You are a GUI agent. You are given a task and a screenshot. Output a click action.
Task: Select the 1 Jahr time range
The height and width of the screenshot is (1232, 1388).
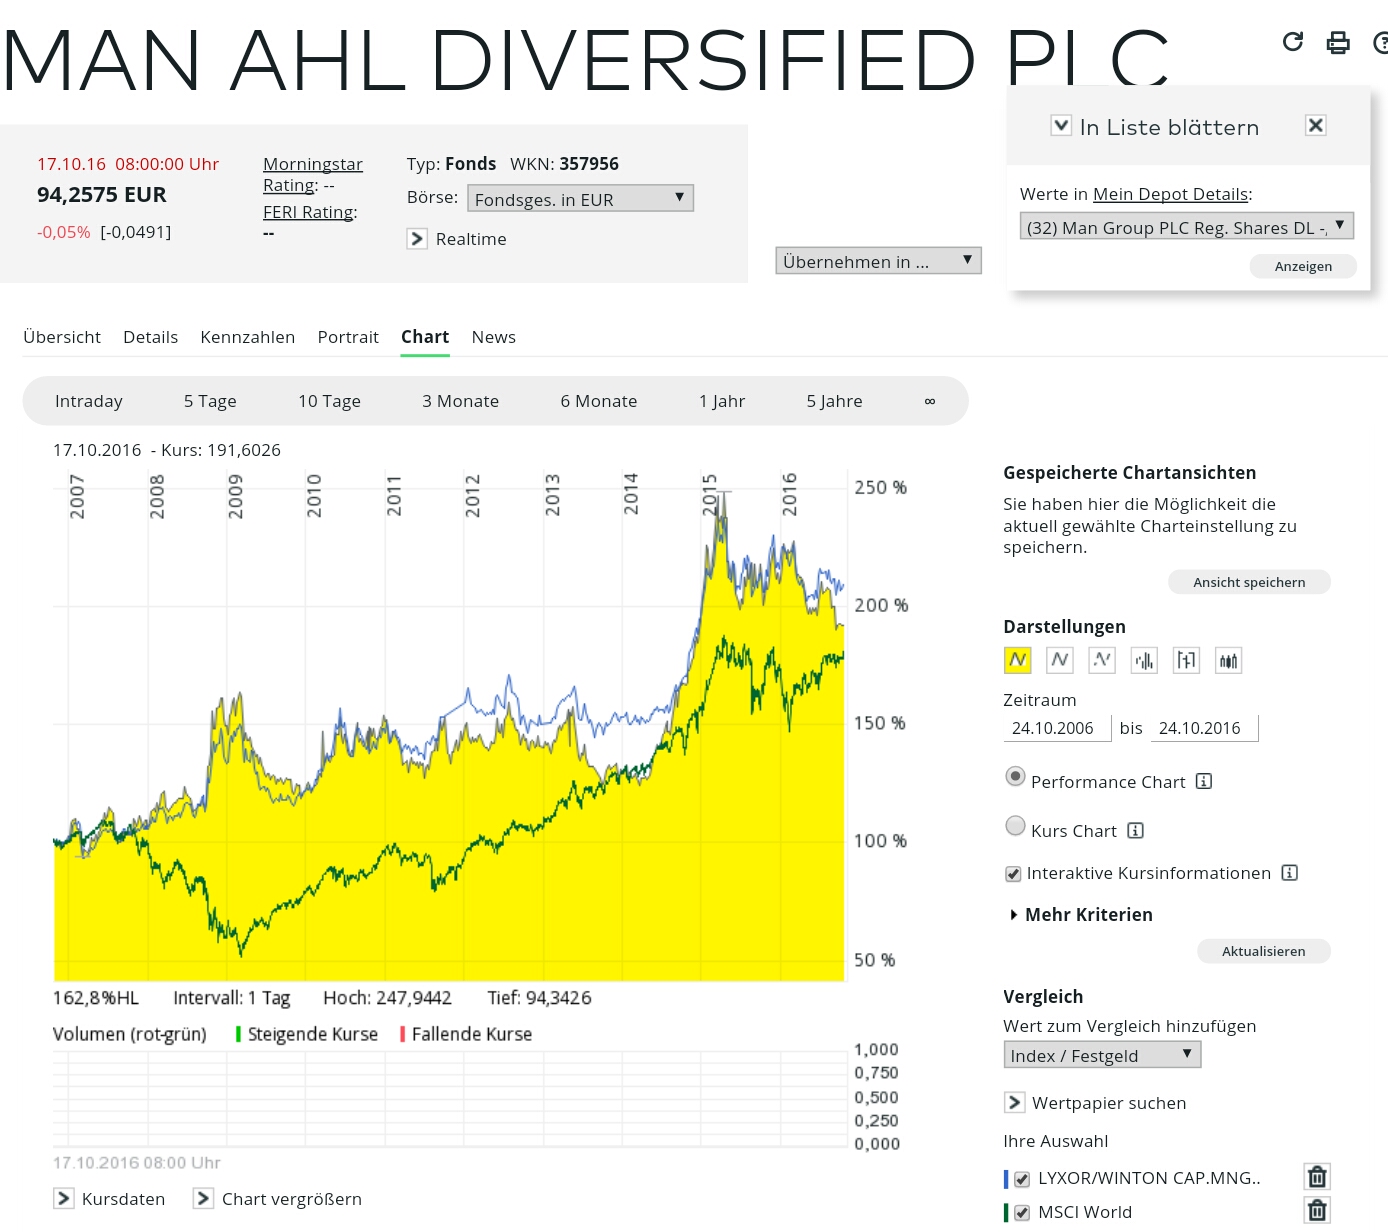click(722, 401)
